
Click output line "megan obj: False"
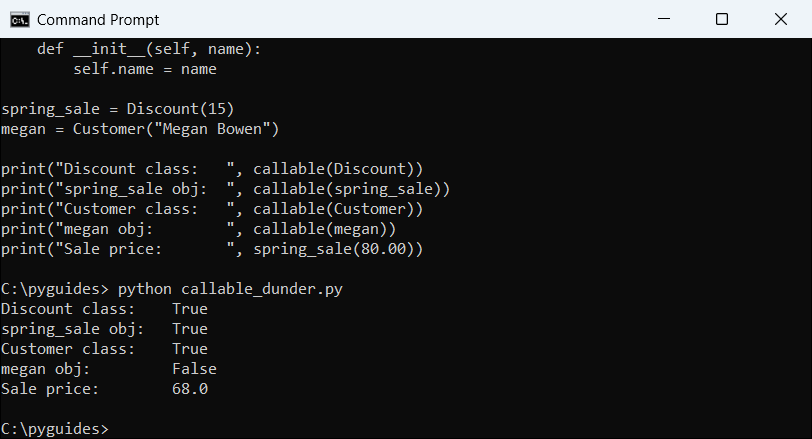pyautogui.click(x=109, y=369)
